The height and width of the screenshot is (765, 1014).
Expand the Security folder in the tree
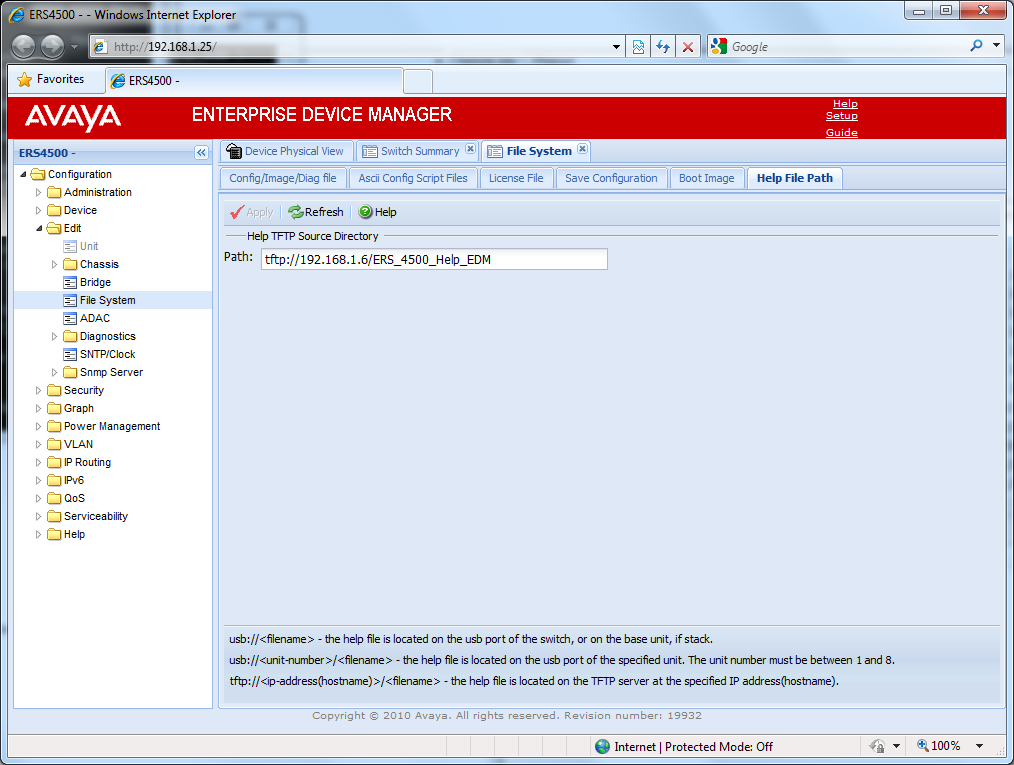(37, 390)
